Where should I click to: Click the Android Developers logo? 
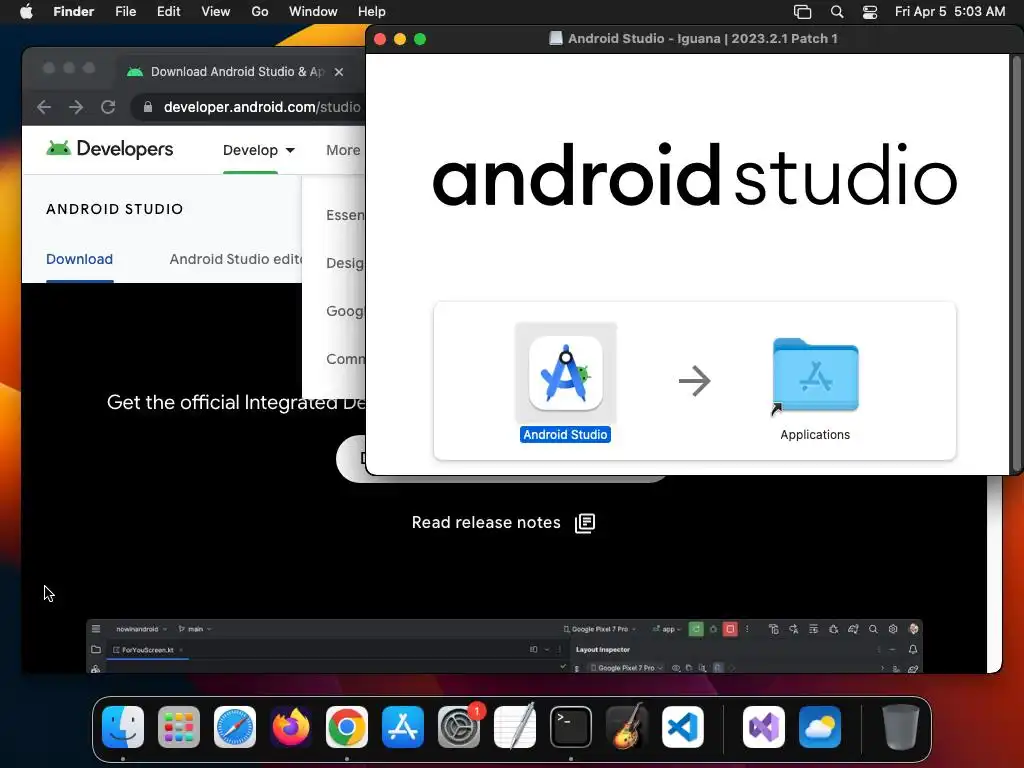point(110,149)
